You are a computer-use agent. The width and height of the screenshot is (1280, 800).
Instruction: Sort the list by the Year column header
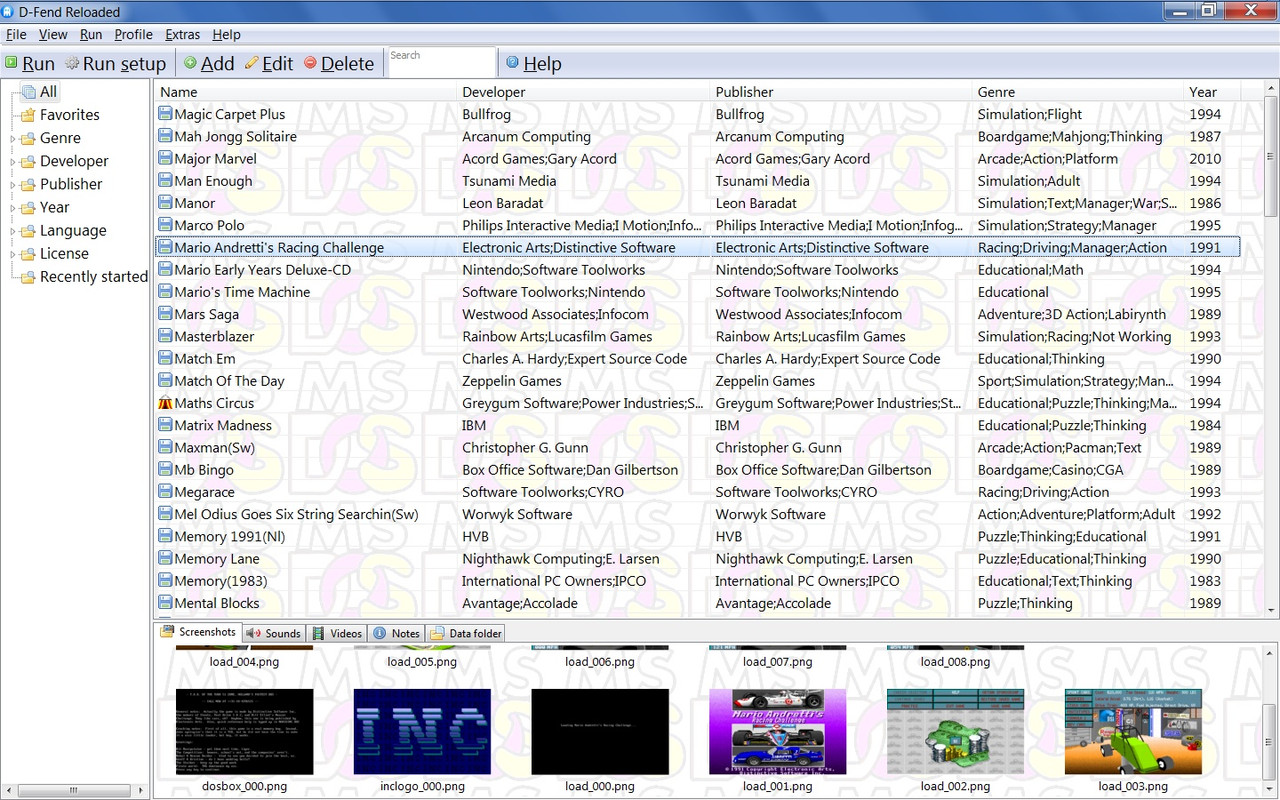click(x=1212, y=92)
